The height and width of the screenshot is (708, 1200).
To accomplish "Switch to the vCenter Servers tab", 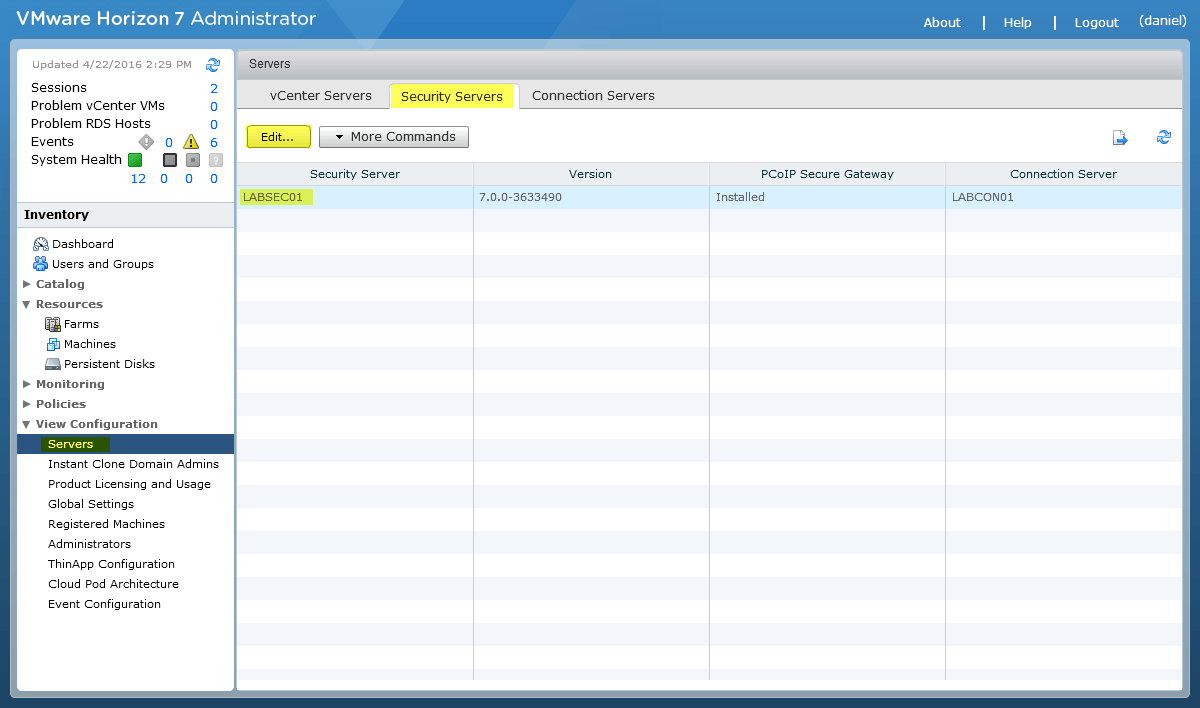I will 321,96.
